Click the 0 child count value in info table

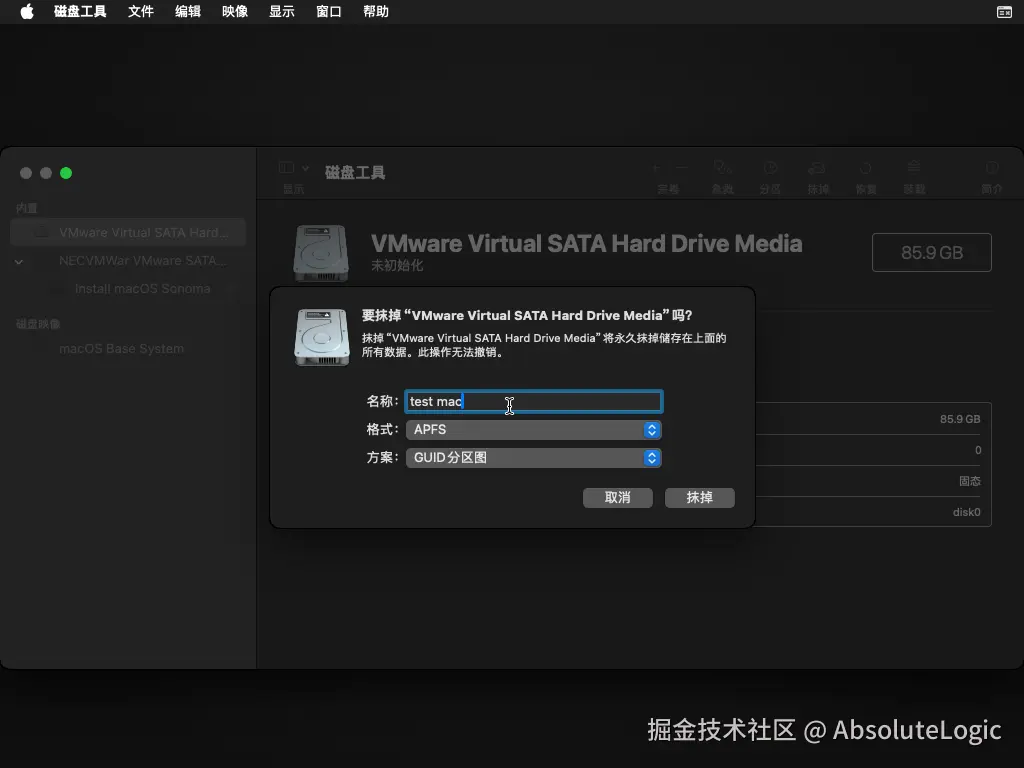[x=978, y=450]
